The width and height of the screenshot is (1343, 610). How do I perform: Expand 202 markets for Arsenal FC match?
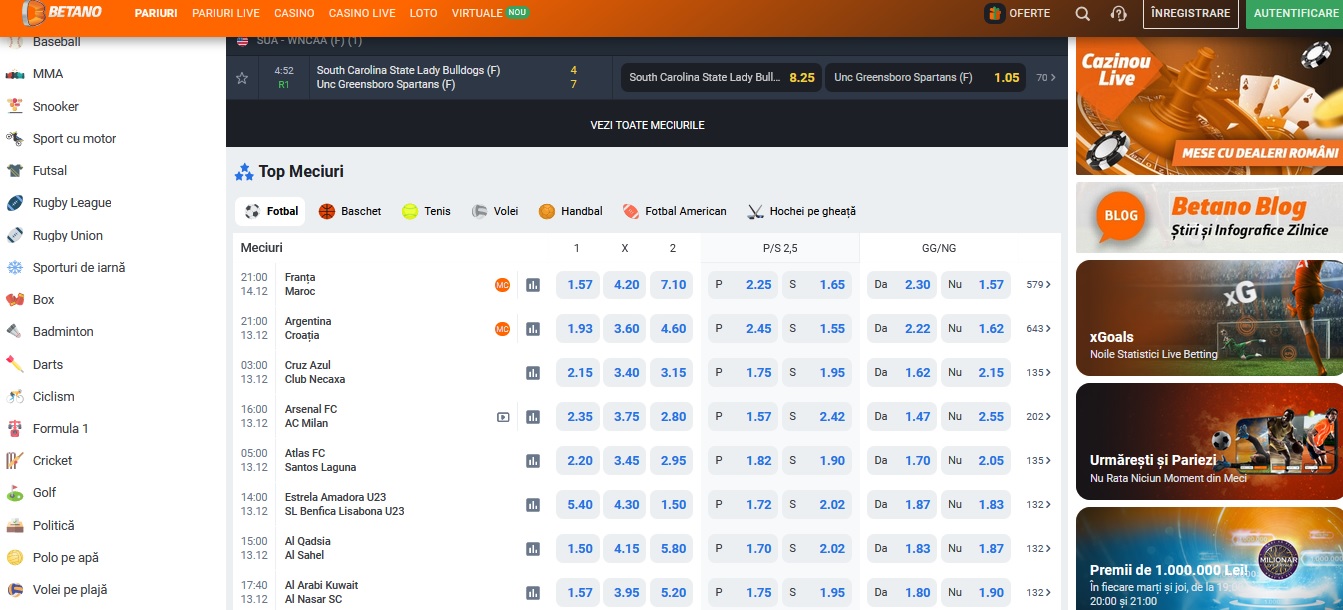[1039, 417]
